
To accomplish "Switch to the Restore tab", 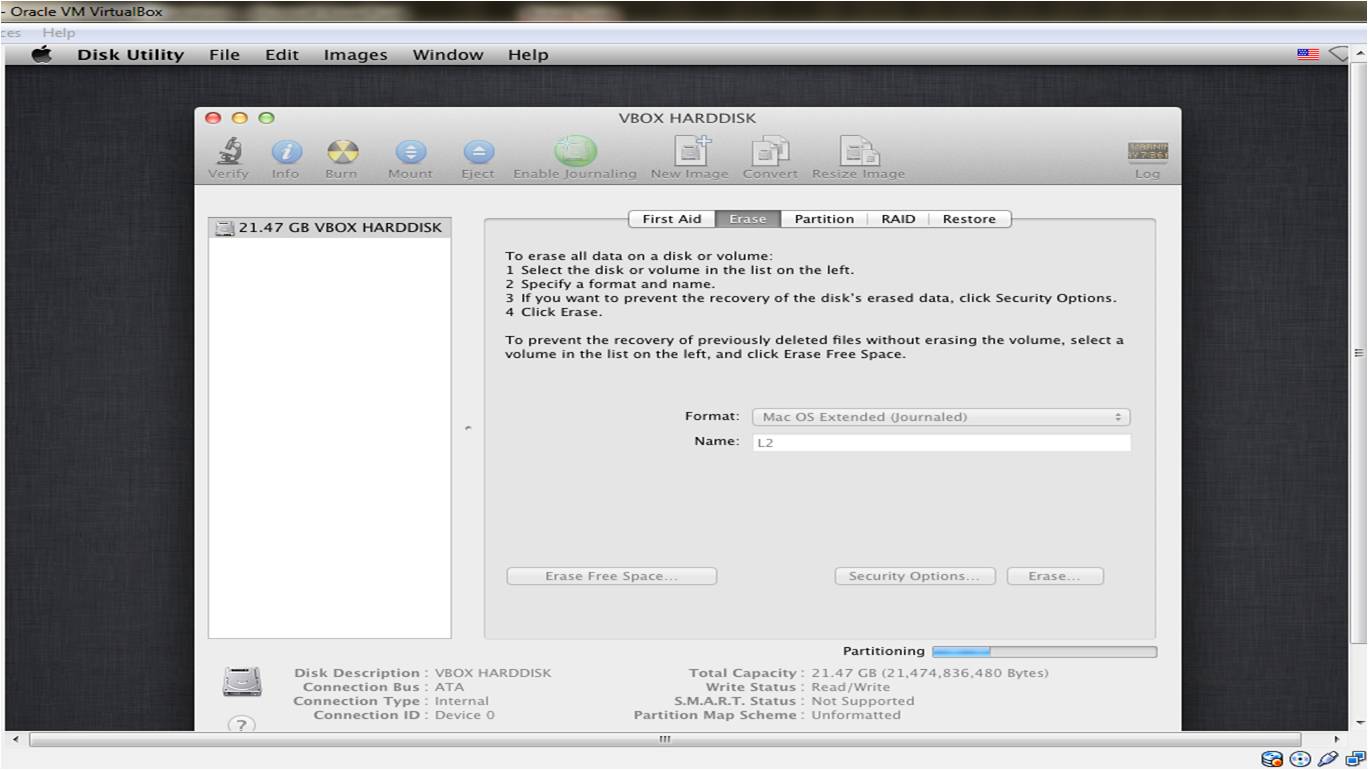I will coord(969,219).
